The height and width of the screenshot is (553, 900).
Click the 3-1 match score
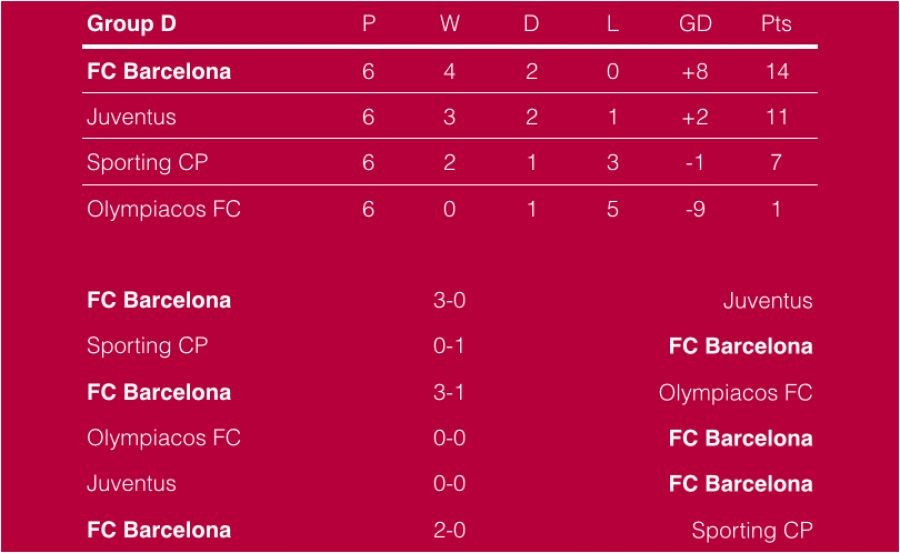(x=449, y=392)
